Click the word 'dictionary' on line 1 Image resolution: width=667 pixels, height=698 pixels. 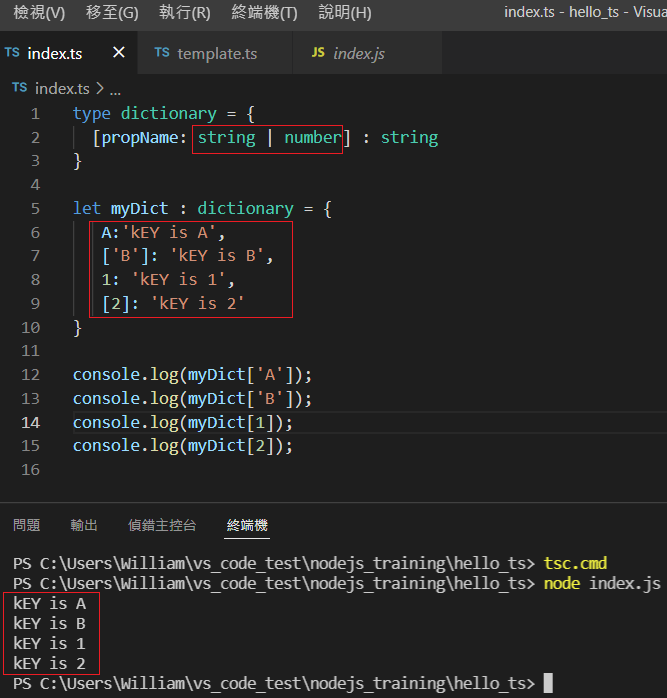click(169, 114)
